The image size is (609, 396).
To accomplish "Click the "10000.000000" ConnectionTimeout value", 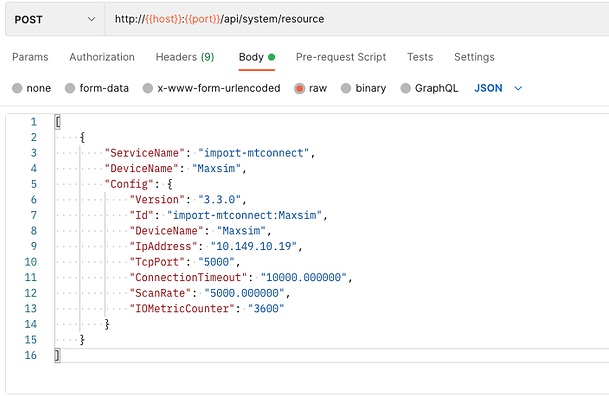I will coord(303,277).
